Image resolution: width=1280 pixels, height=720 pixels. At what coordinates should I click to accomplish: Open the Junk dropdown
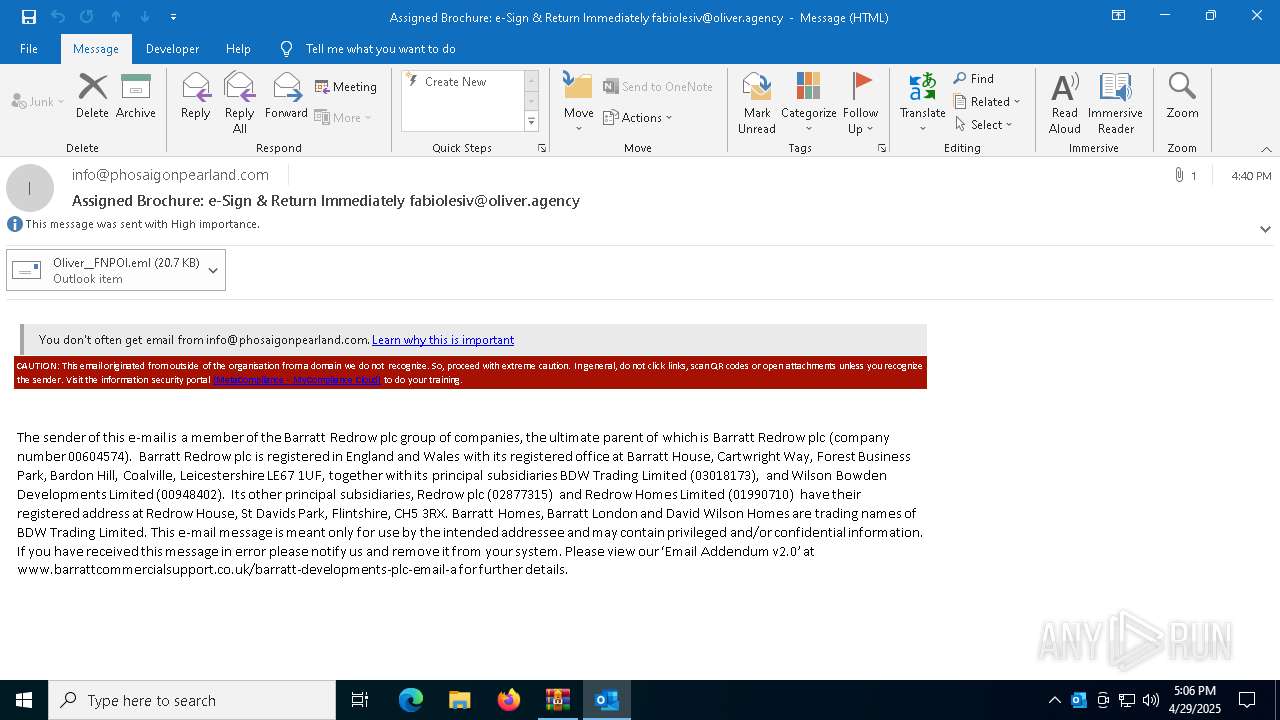[x=38, y=102]
